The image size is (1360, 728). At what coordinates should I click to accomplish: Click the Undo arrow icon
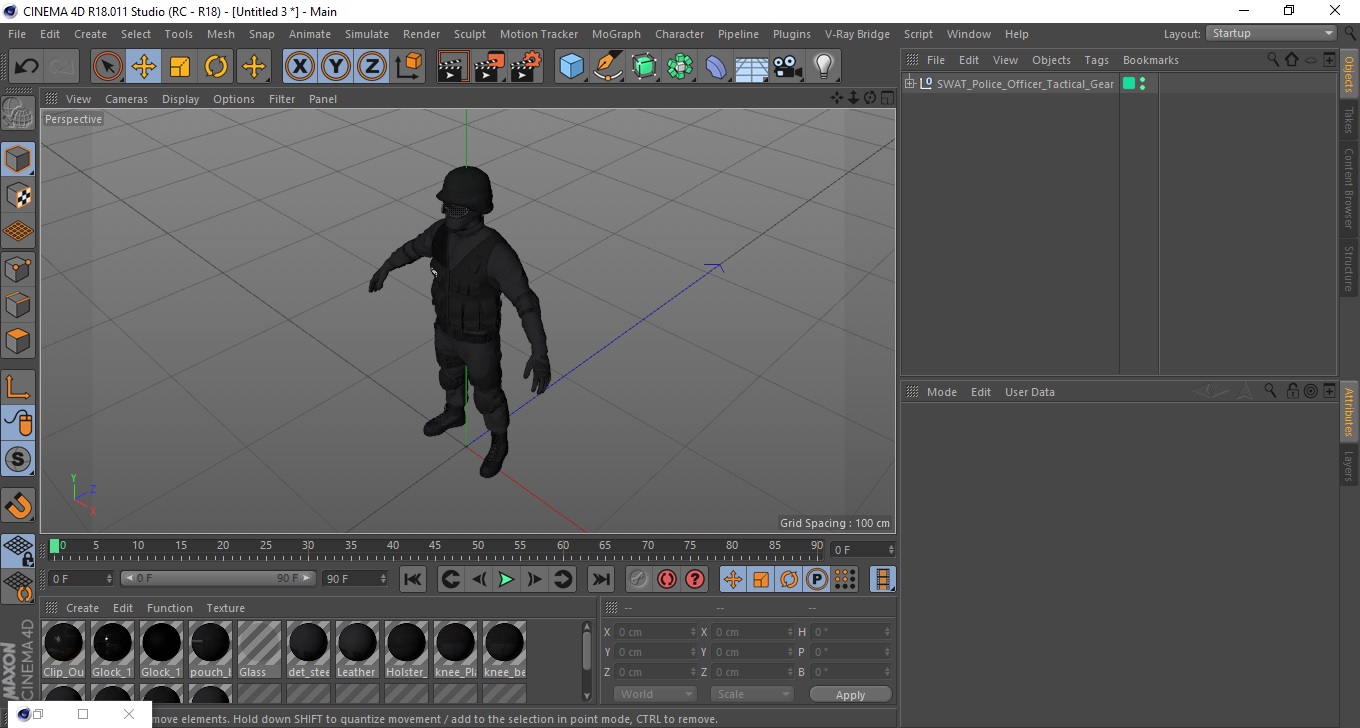pyautogui.click(x=26, y=67)
